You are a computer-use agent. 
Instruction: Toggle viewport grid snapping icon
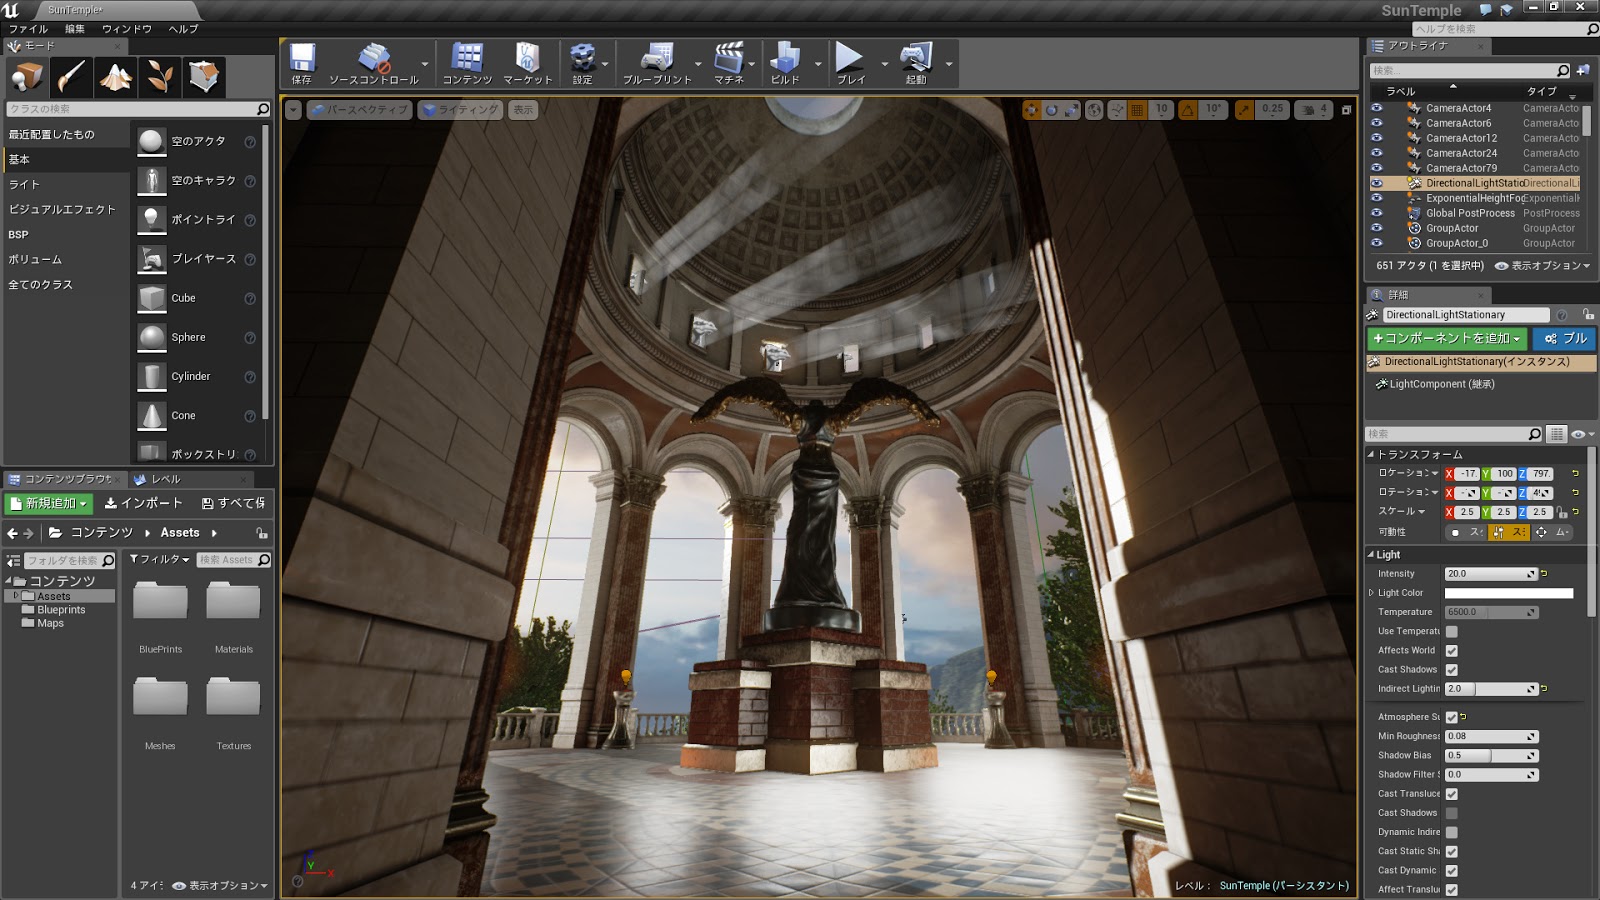click(1137, 110)
